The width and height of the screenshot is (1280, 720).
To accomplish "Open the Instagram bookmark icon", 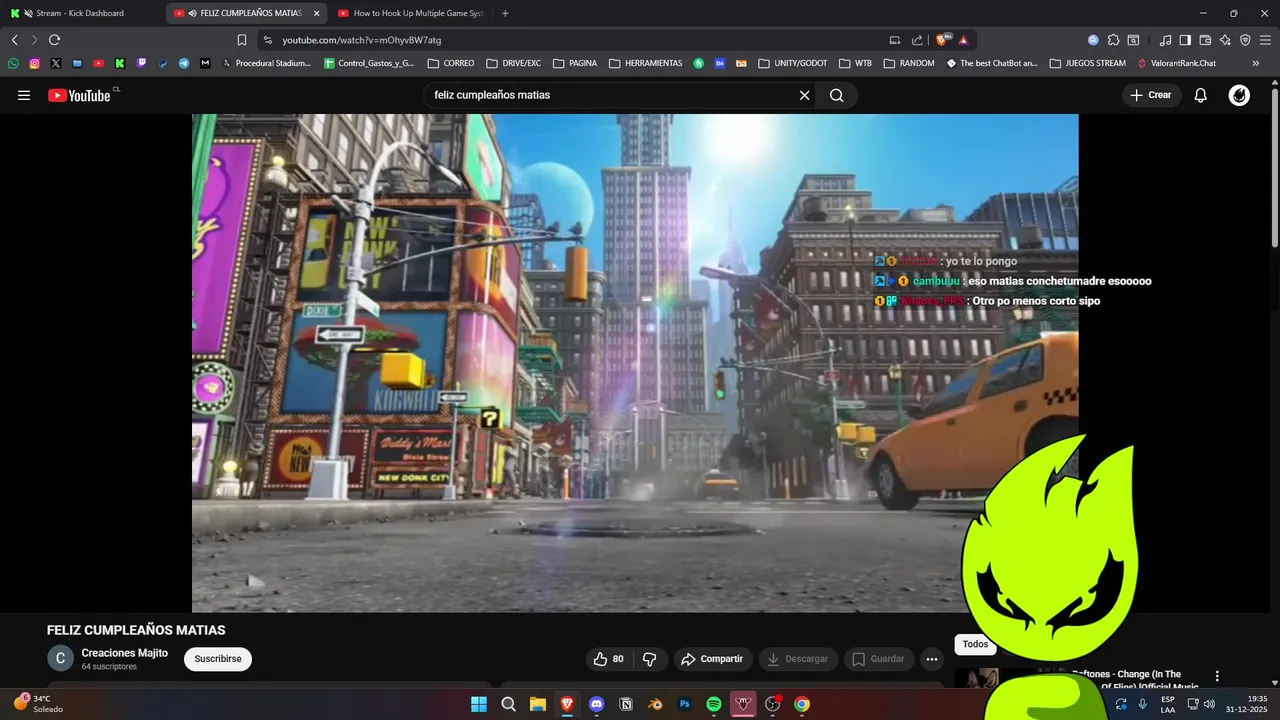I will point(34,63).
